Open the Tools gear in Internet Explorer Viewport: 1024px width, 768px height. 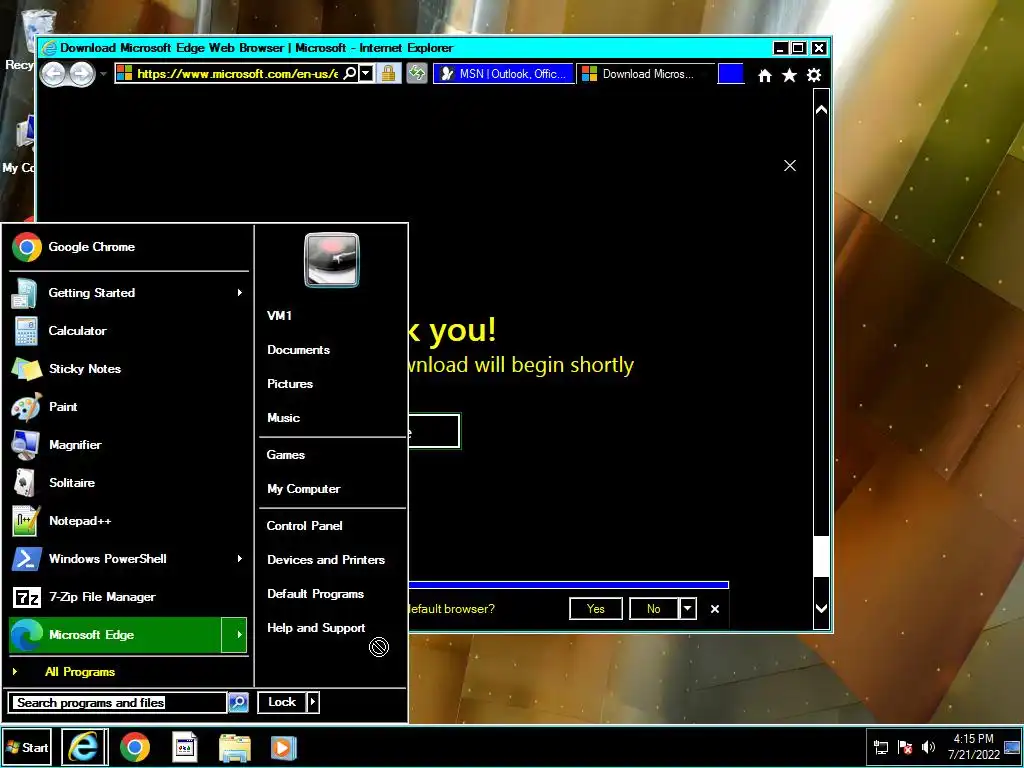814,76
